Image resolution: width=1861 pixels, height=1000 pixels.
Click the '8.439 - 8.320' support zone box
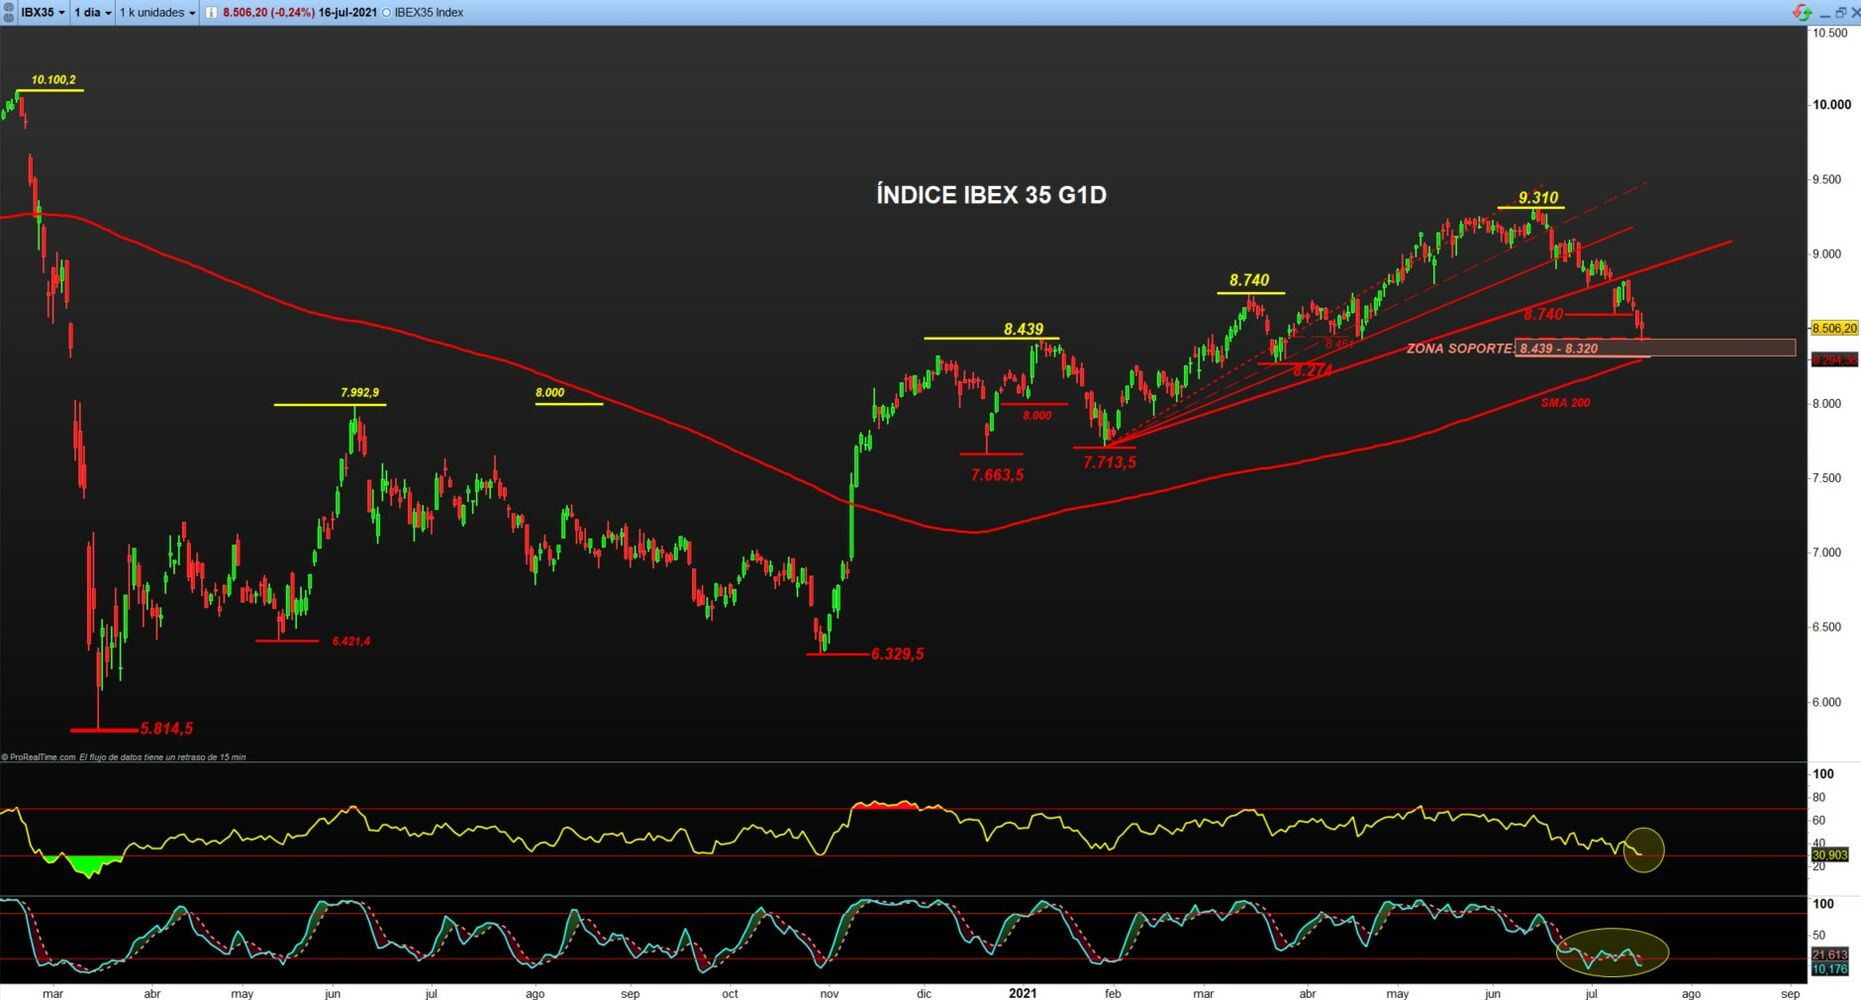coord(1655,348)
